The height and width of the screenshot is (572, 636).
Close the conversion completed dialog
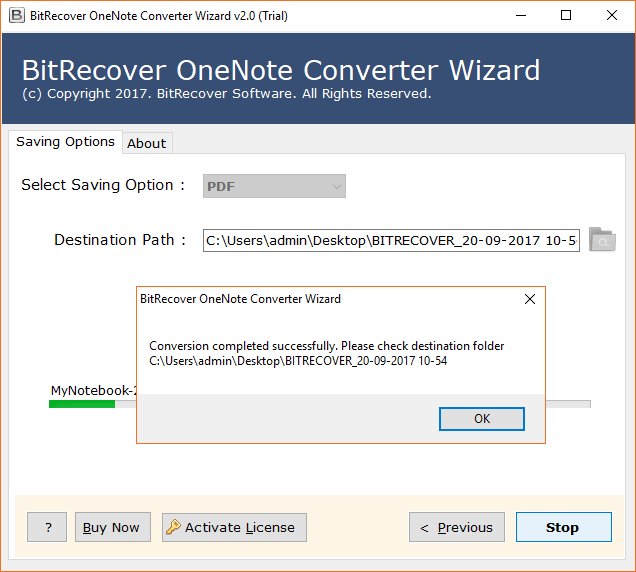530,299
